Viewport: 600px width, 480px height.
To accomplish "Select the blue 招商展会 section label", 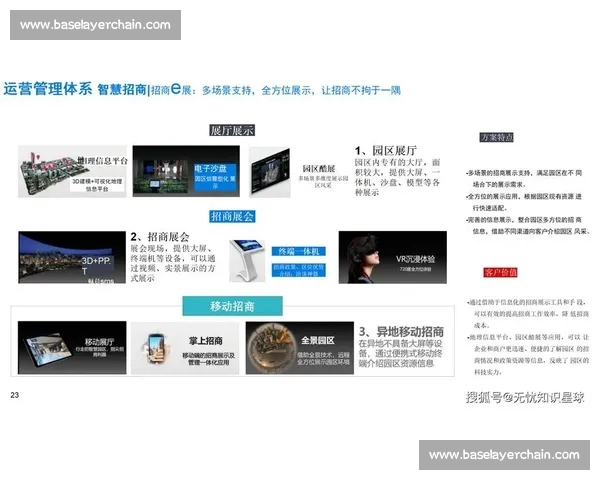I will point(232,217).
